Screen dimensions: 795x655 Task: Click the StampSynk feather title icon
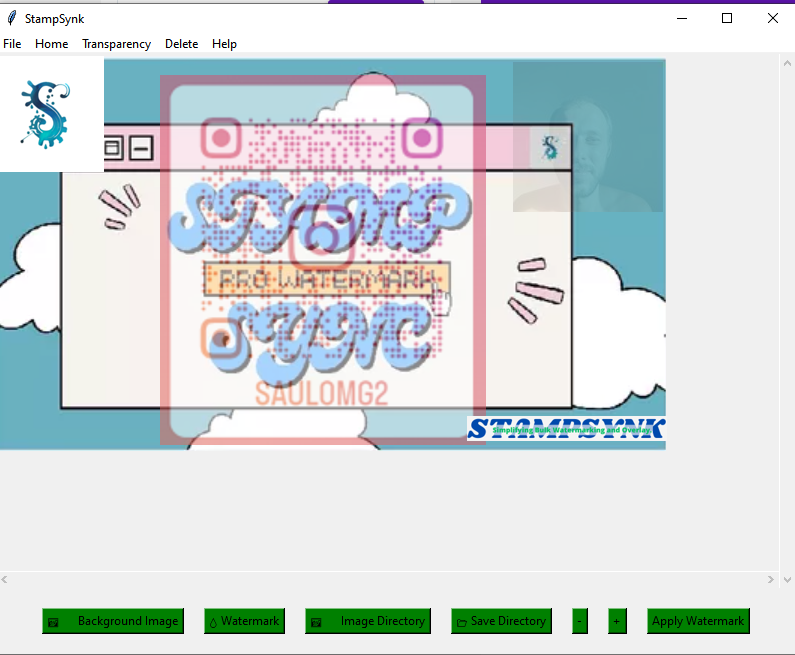pyautogui.click(x=12, y=18)
